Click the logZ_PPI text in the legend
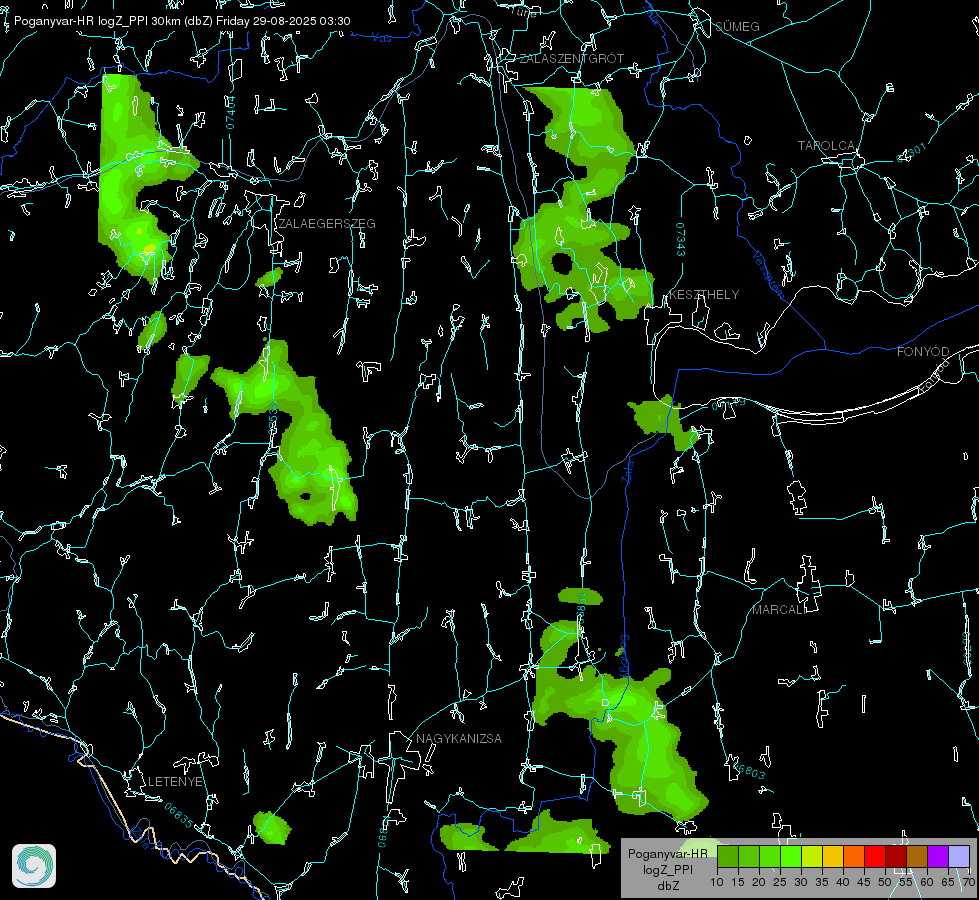979x900 pixels. coord(668,870)
